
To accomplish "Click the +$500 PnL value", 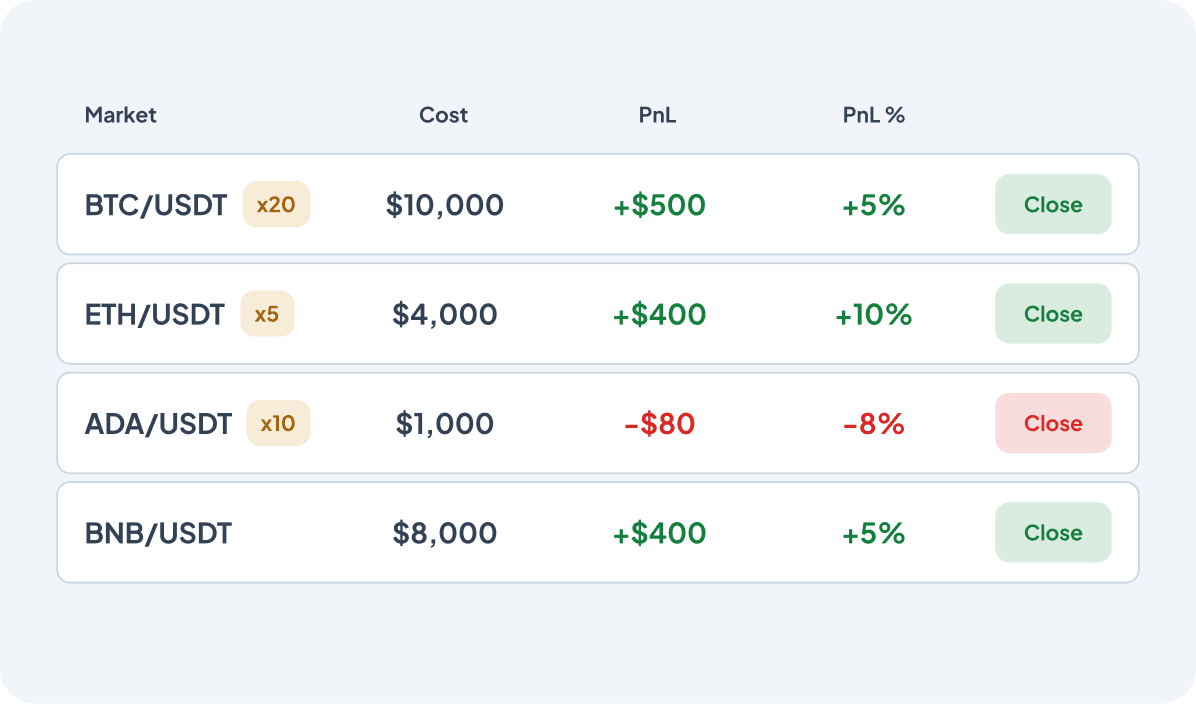I will point(657,204).
